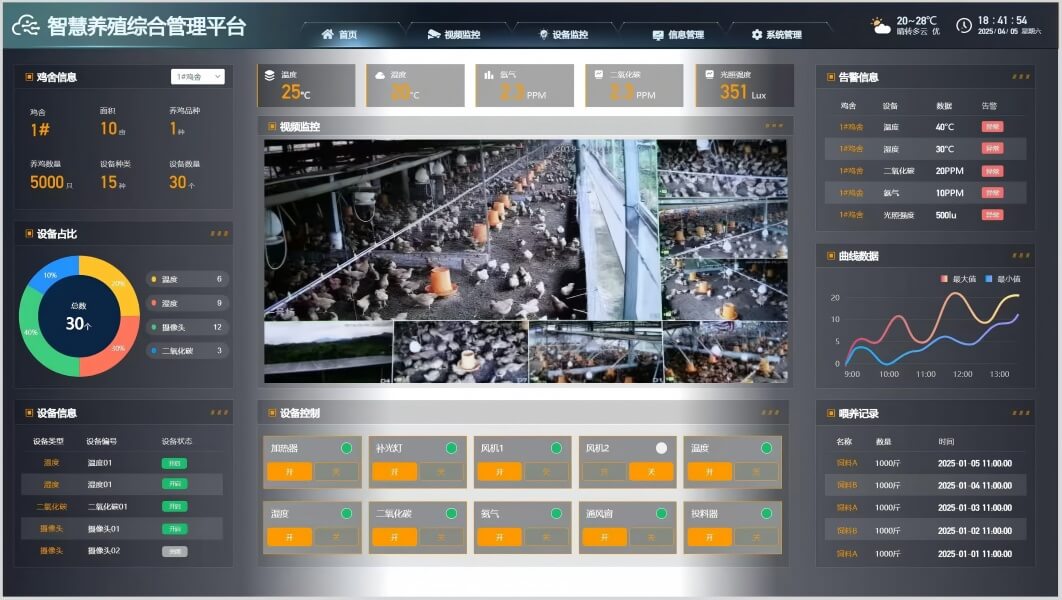Click the red alarm badge for 40°C 温度

tap(991, 127)
